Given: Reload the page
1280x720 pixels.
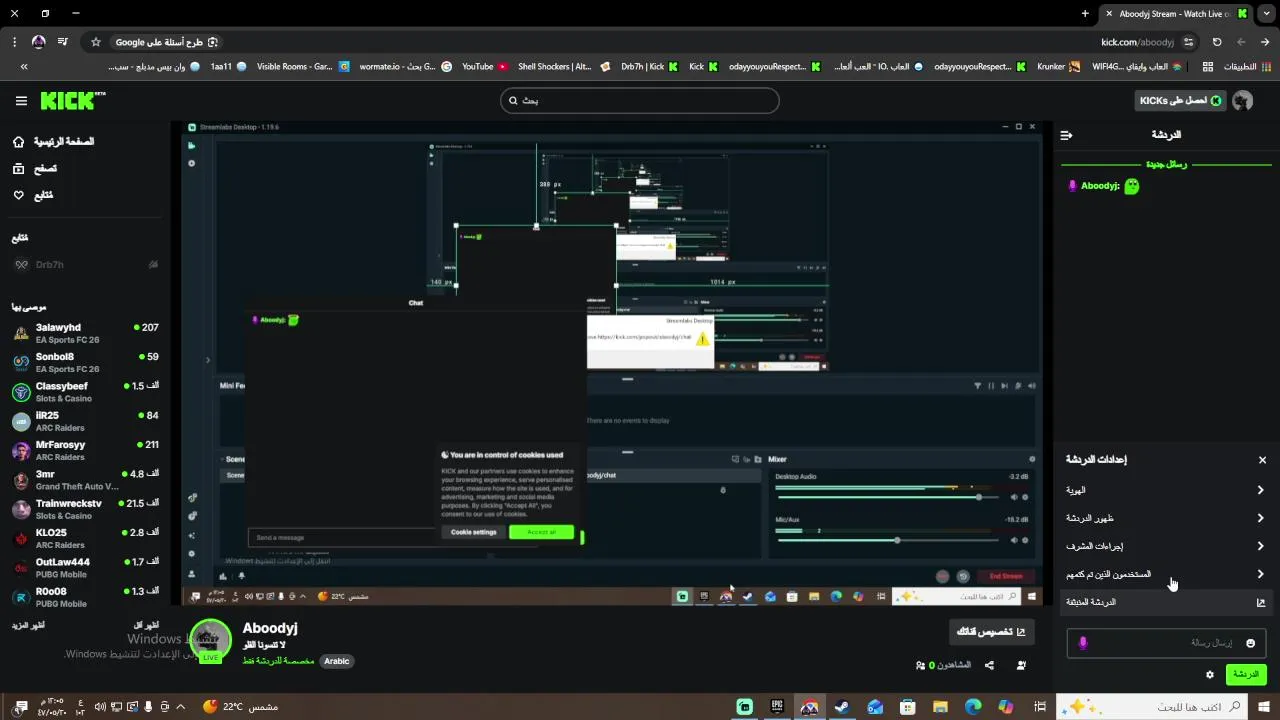Looking at the screenshot, I should point(1217,42).
